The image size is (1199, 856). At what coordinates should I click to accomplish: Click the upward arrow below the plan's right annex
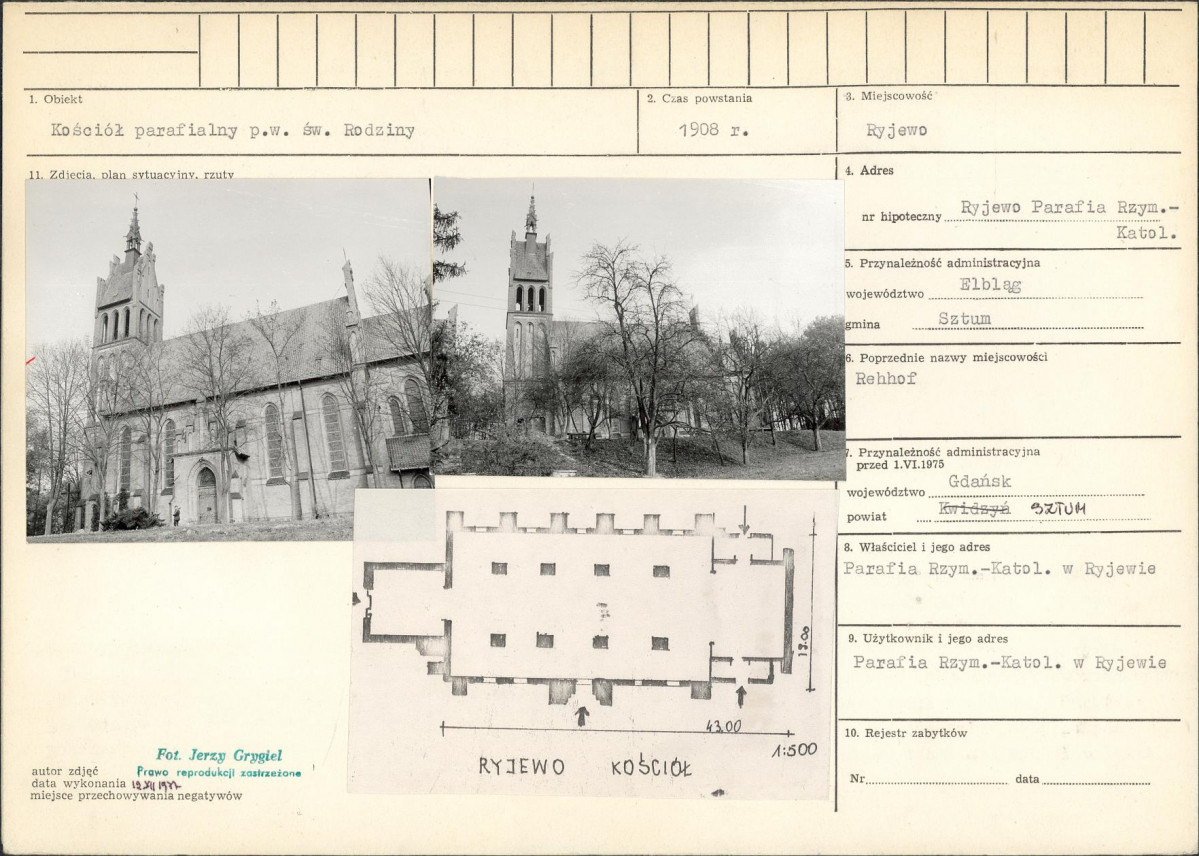tap(740, 696)
